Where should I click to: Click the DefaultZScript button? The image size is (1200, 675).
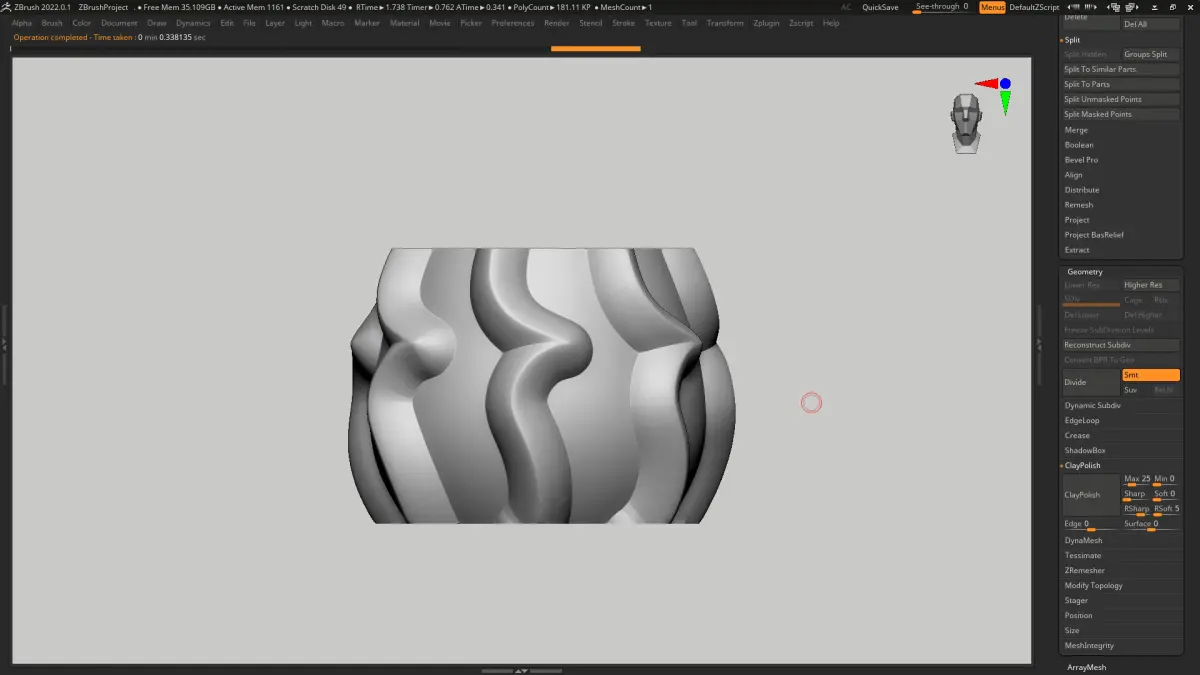(x=1034, y=7)
